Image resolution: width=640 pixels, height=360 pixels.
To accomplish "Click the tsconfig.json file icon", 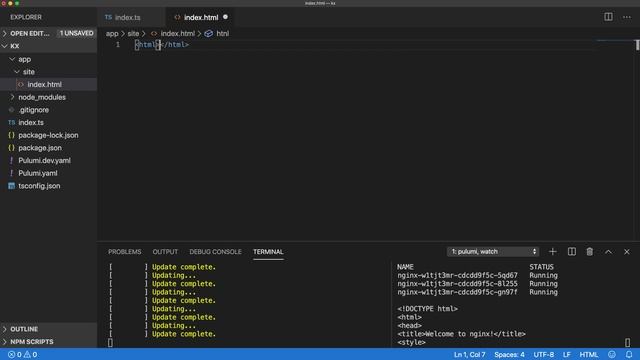I will point(11,186).
